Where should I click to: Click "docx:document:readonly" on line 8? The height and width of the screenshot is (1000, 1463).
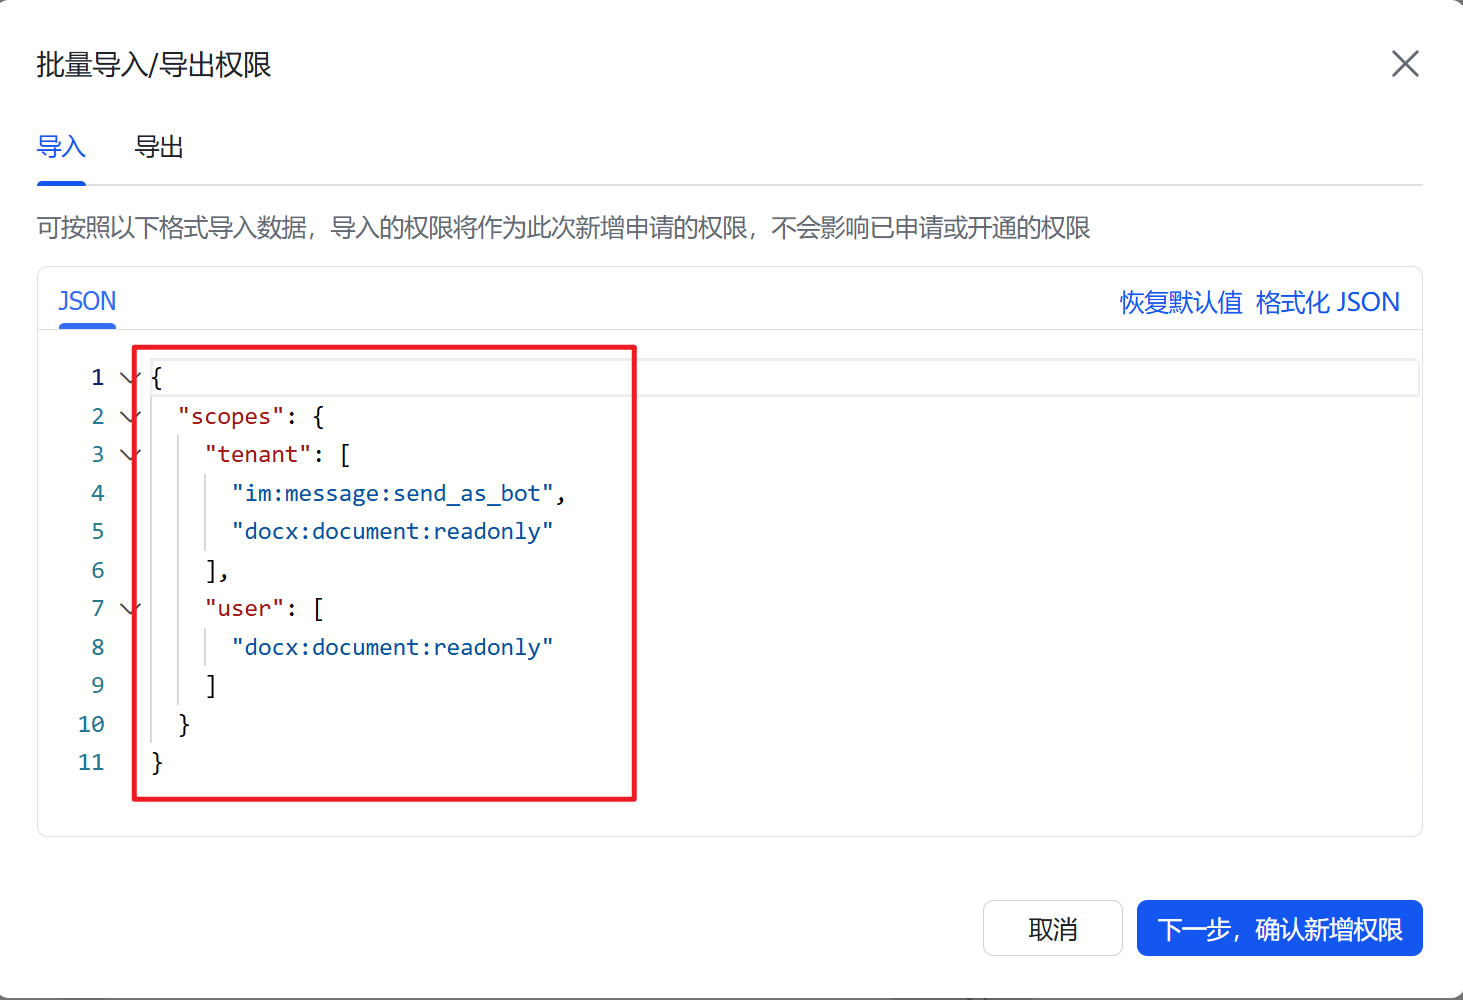pos(392,647)
